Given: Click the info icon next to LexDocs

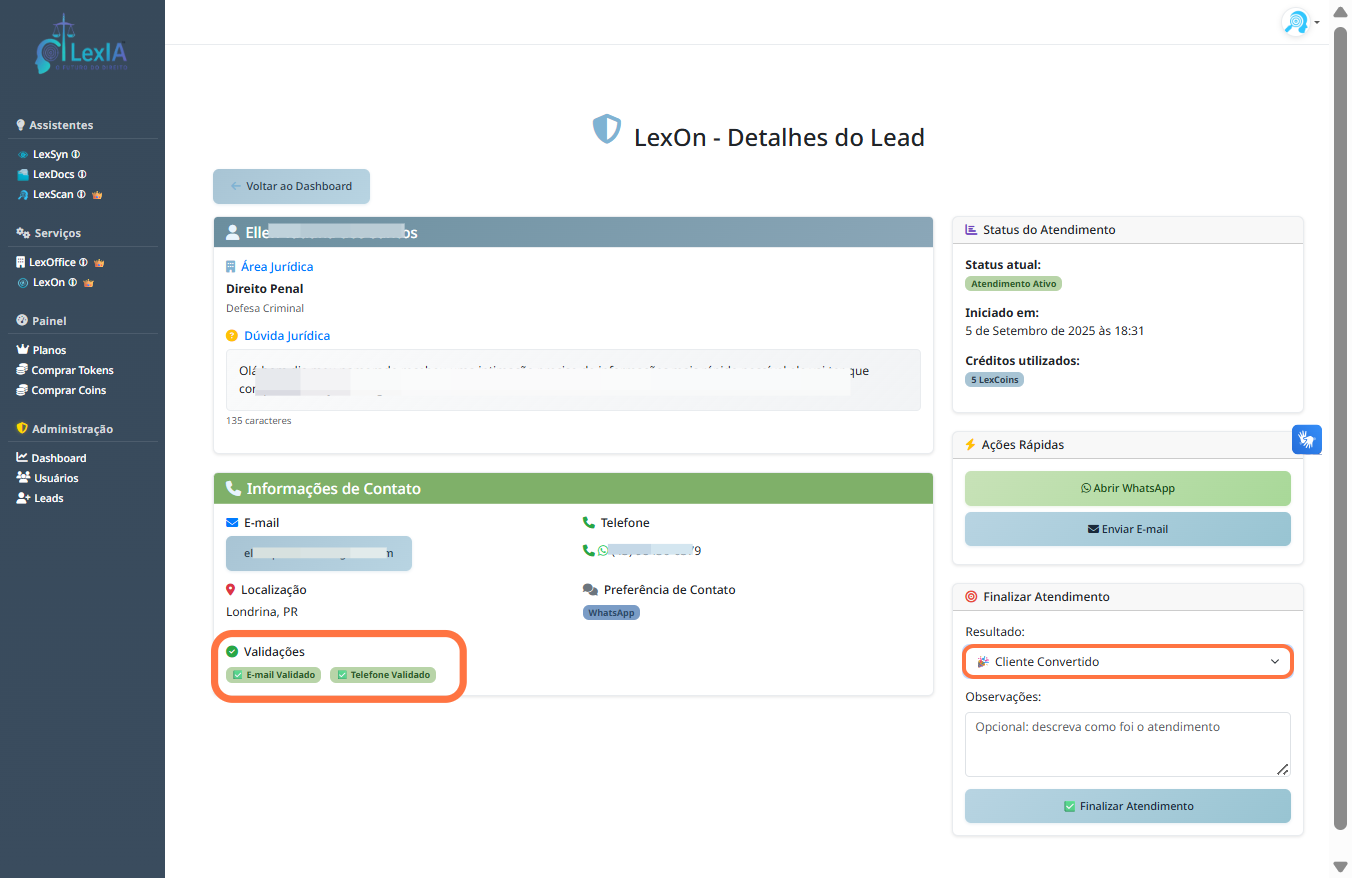Looking at the screenshot, I should (x=82, y=175).
